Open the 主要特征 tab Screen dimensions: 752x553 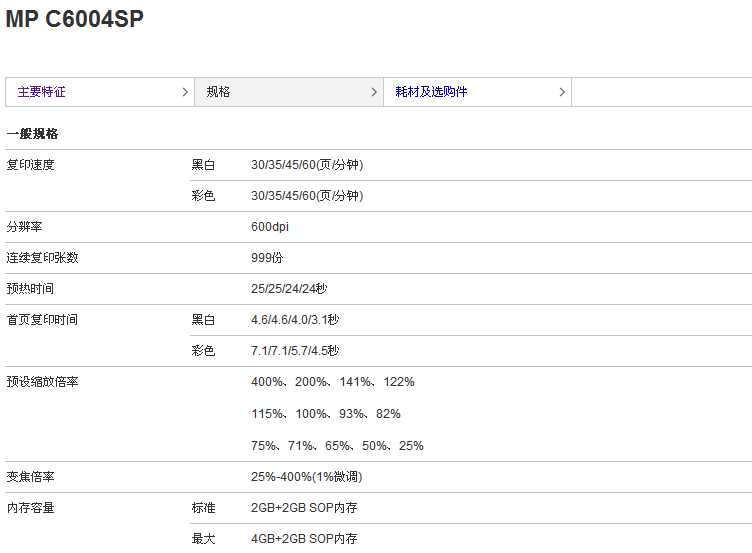pos(41,92)
